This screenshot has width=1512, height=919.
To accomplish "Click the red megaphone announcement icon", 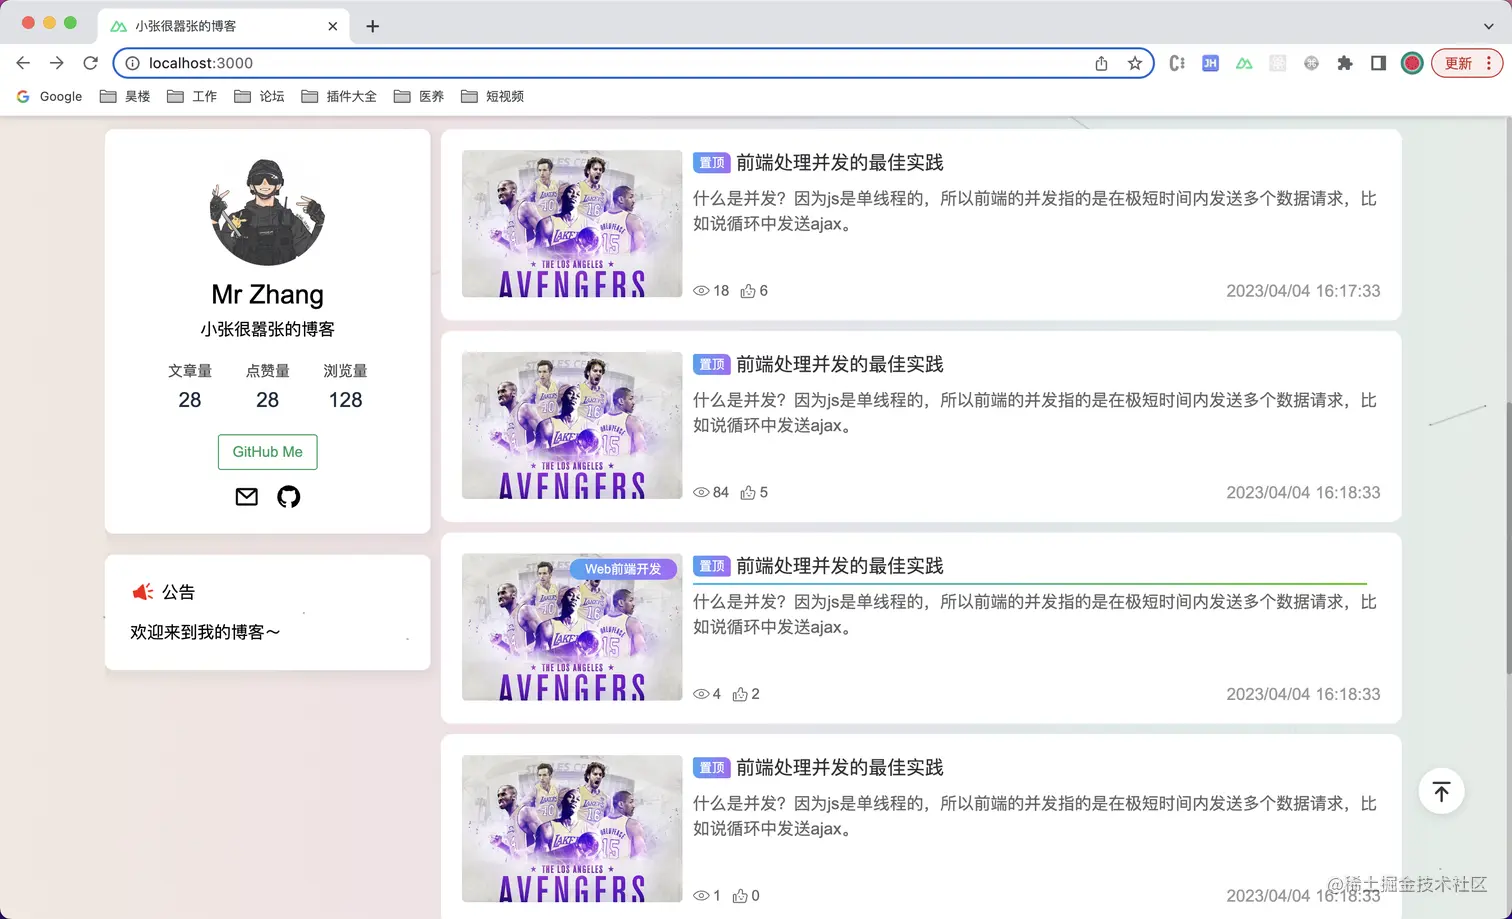I will [143, 592].
